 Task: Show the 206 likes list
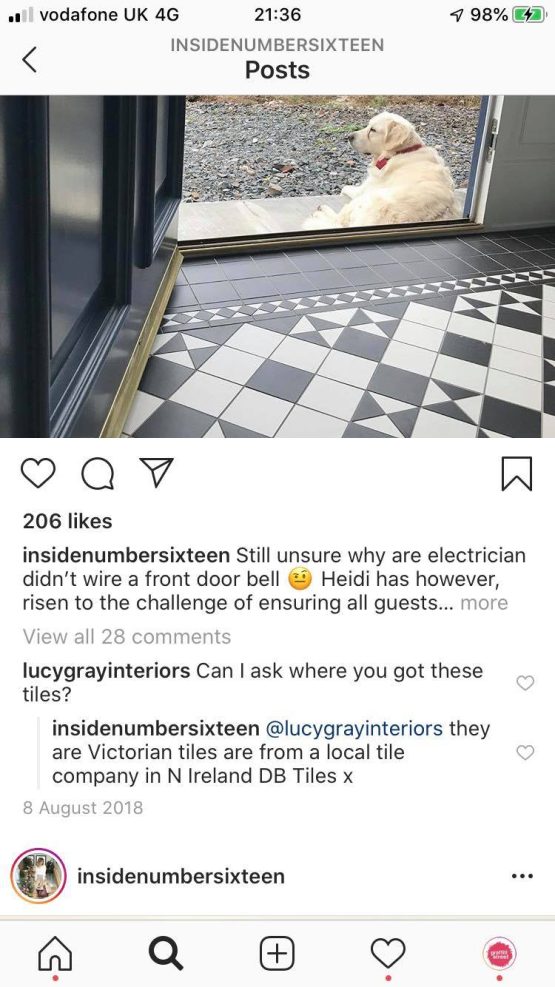(67, 521)
